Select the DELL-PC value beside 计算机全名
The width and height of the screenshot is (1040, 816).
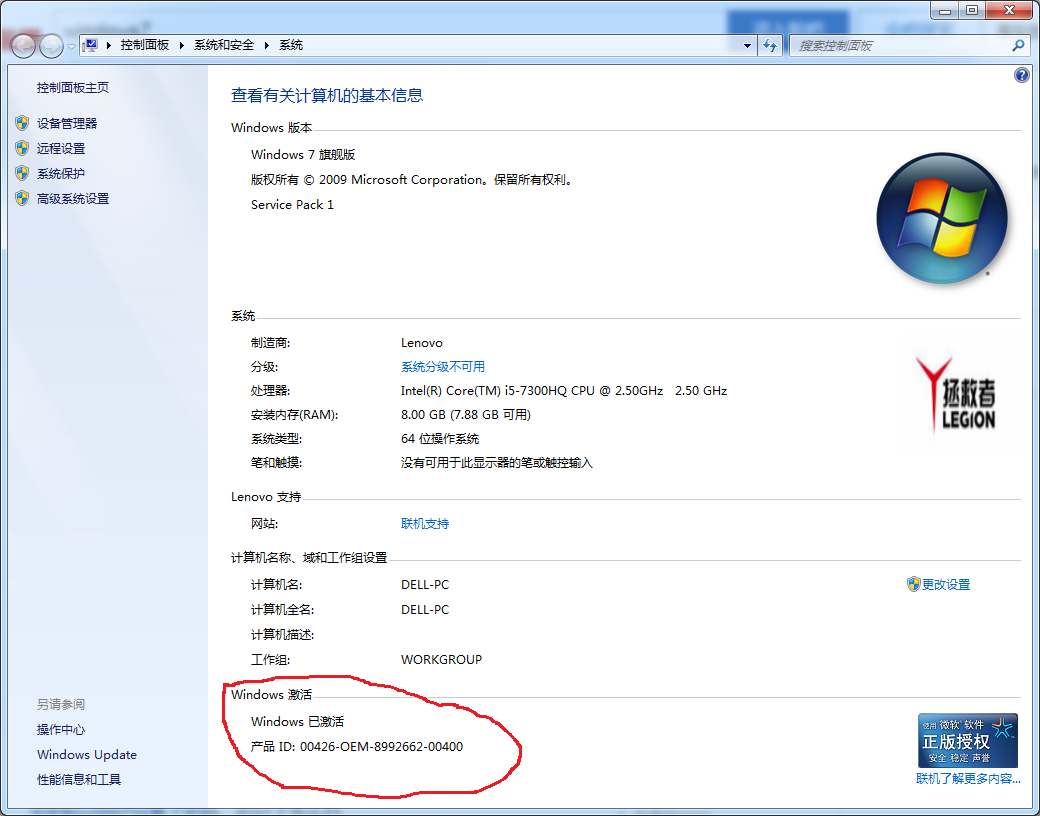[425, 610]
